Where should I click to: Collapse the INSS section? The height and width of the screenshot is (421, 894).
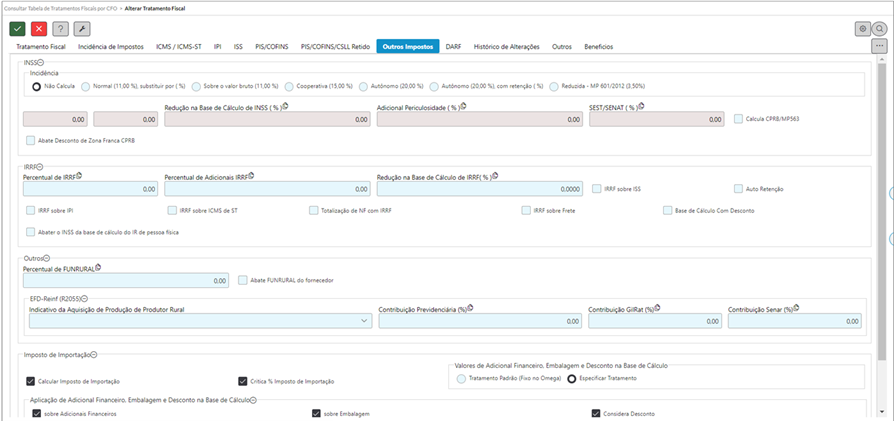[x=42, y=62]
